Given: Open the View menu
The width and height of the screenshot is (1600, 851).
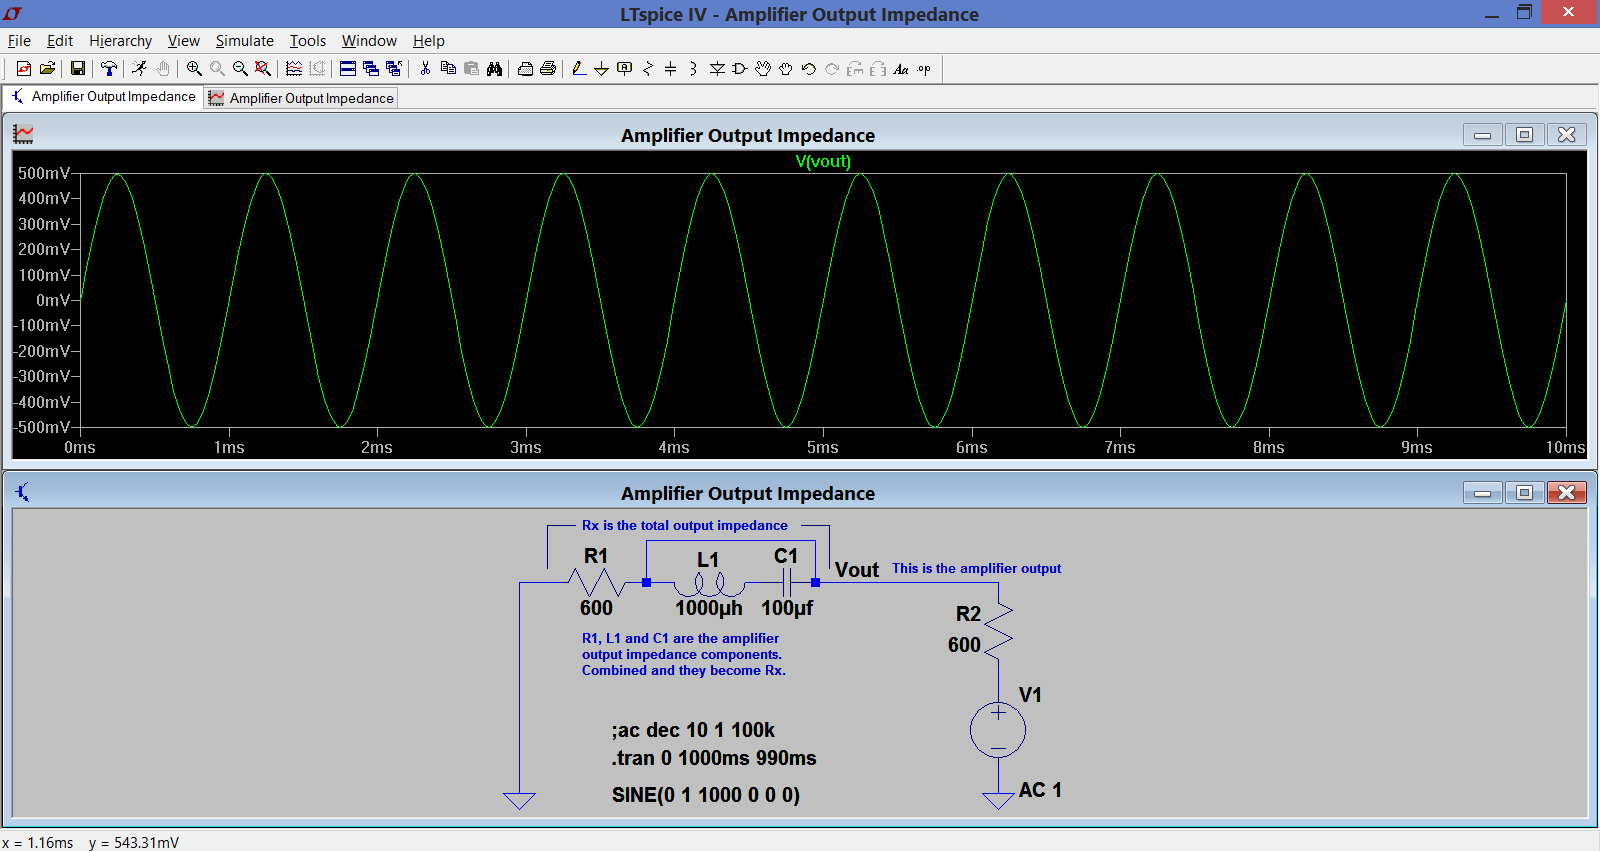Looking at the screenshot, I should tap(183, 41).
